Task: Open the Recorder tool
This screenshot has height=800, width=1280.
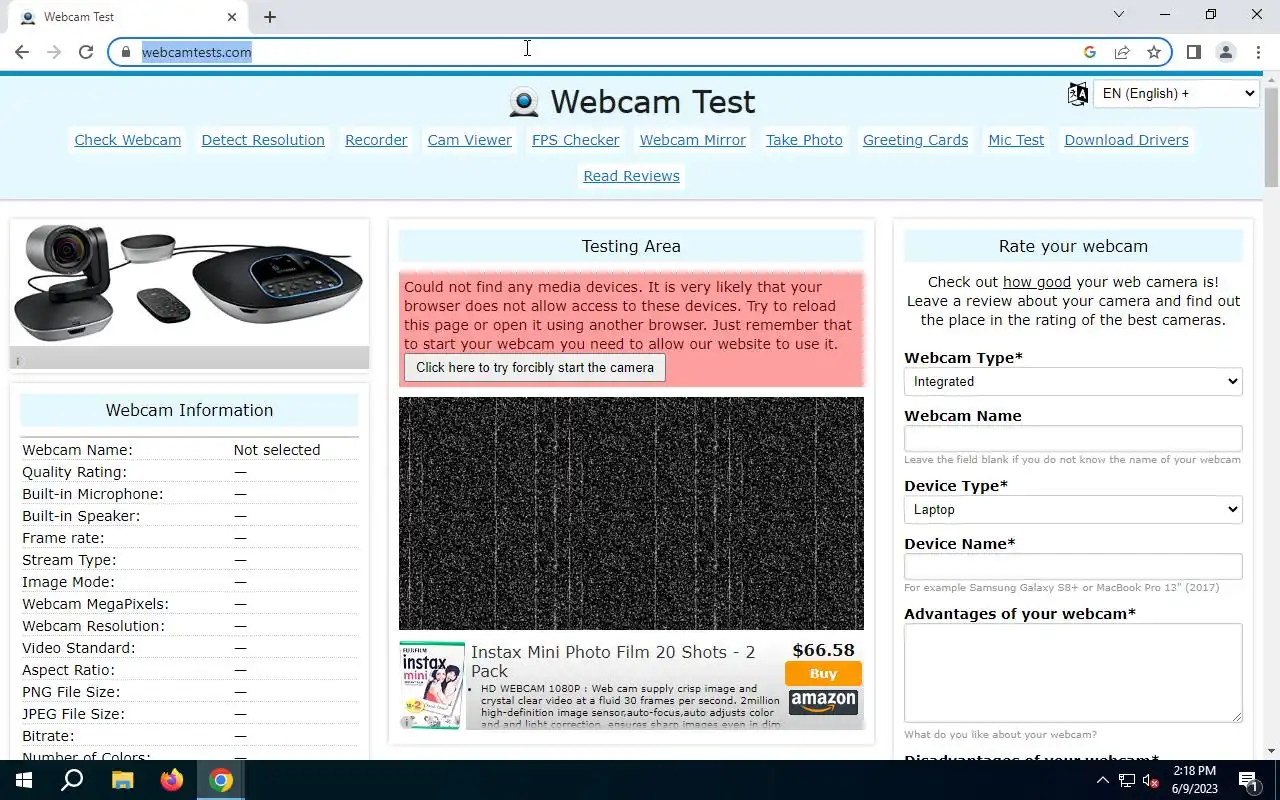Action: [376, 140]
